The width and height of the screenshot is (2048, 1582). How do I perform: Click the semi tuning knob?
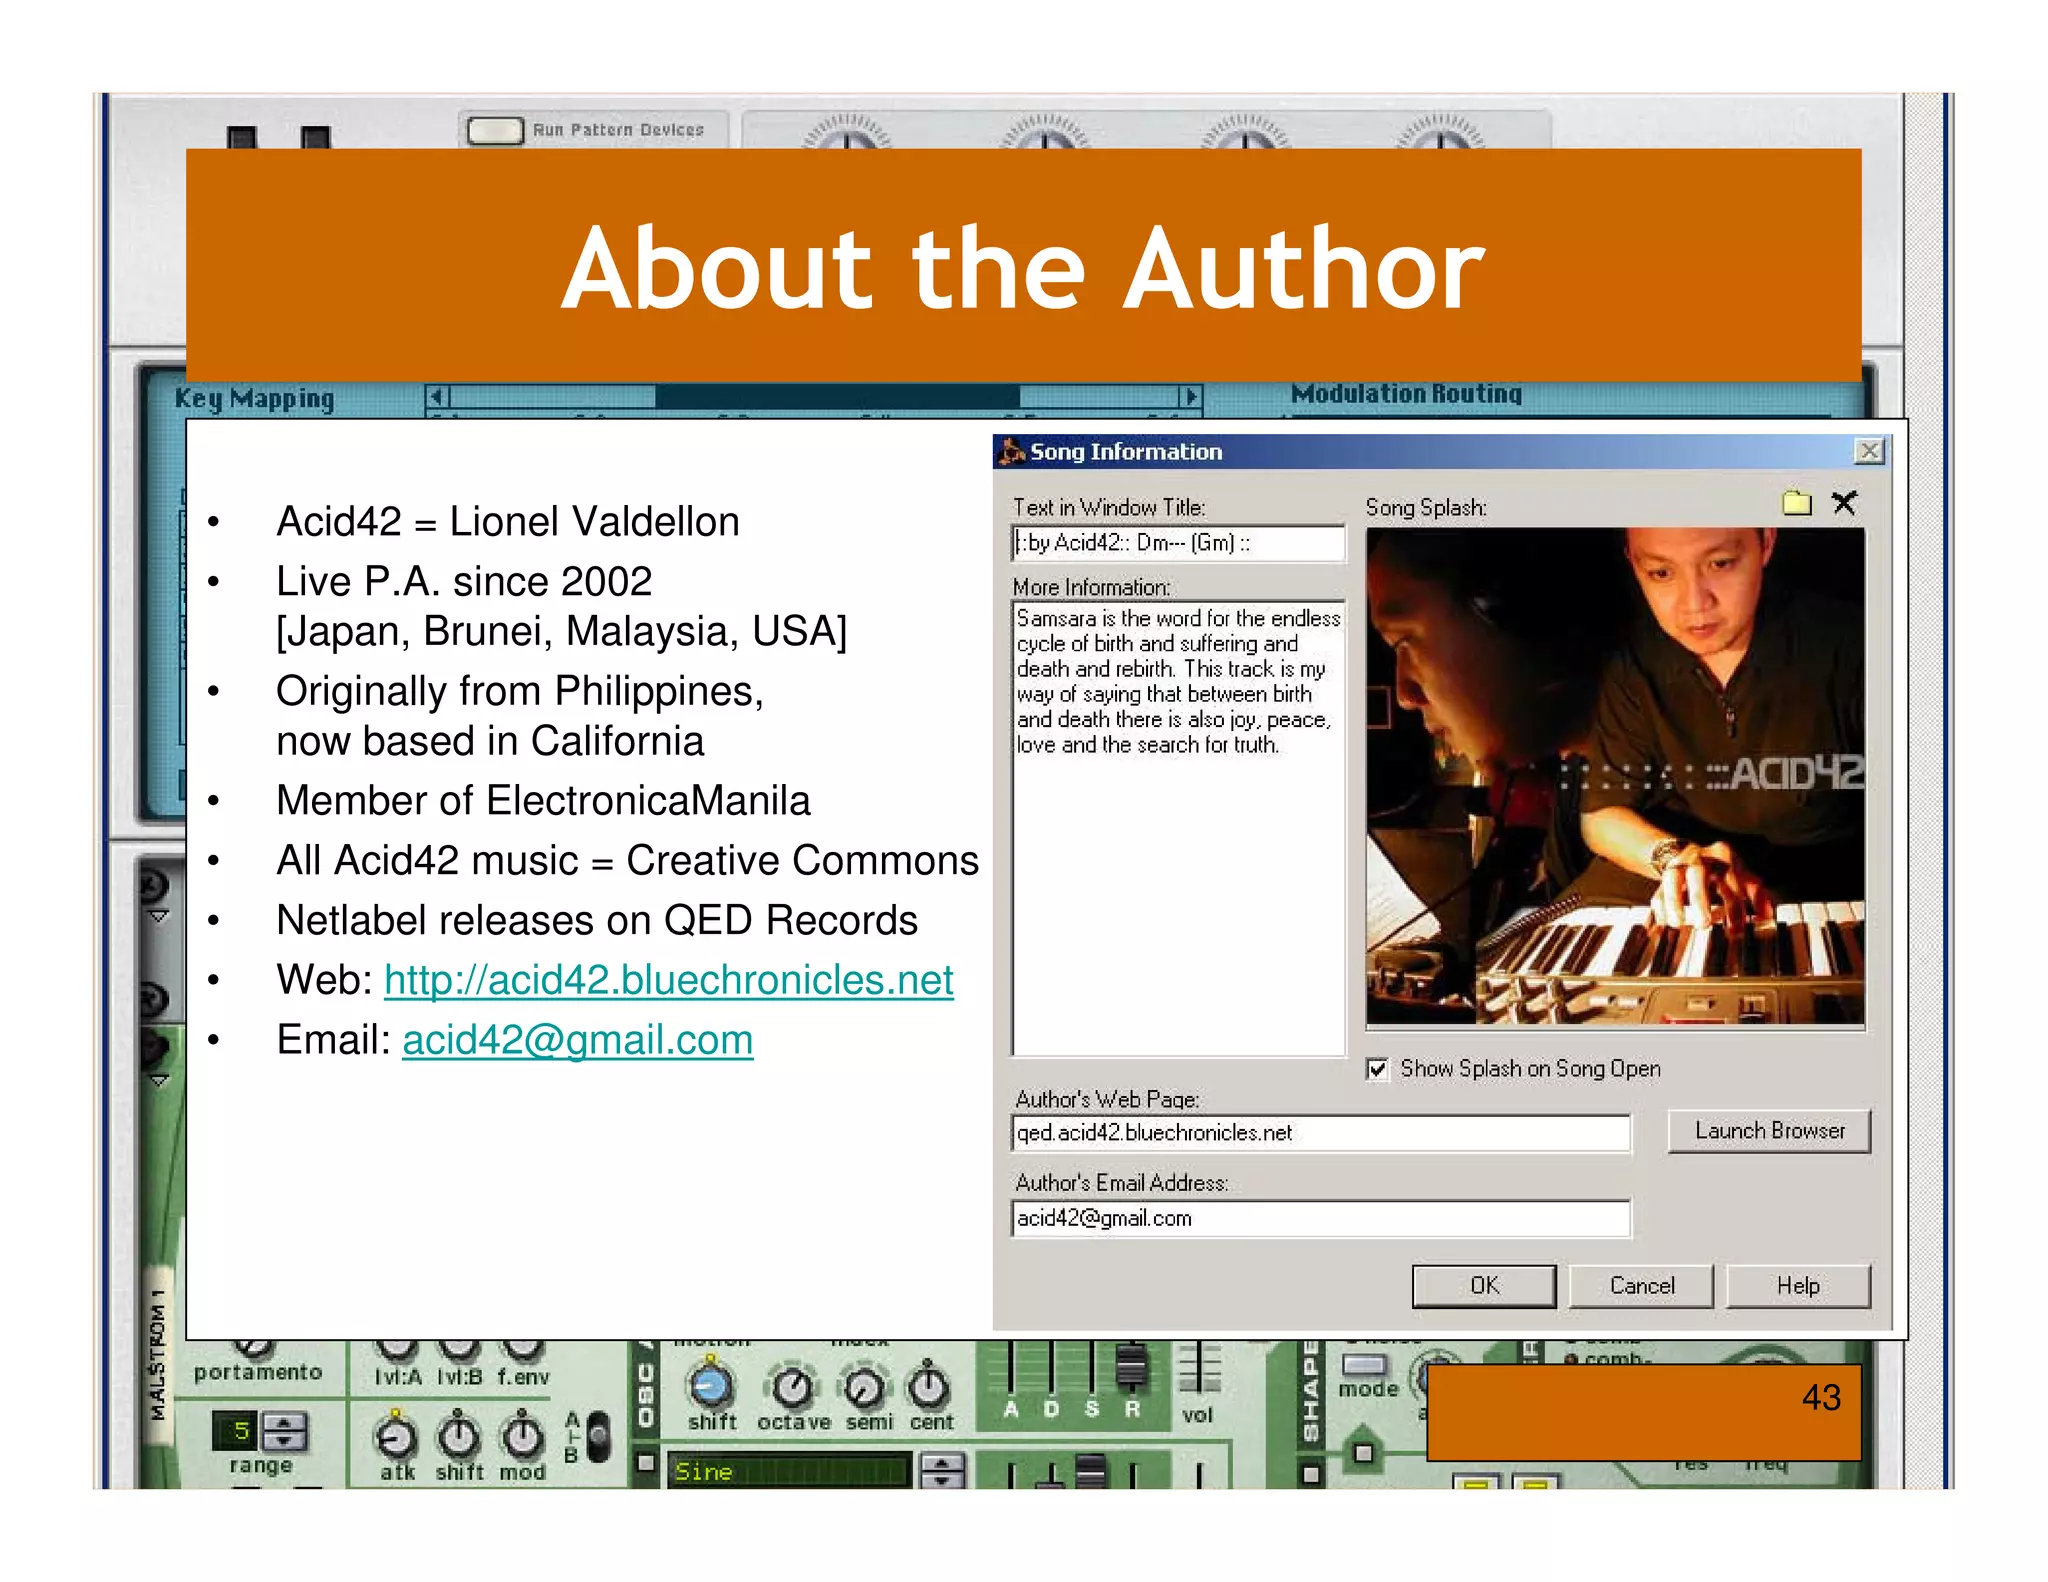(x=865, y=1388)
